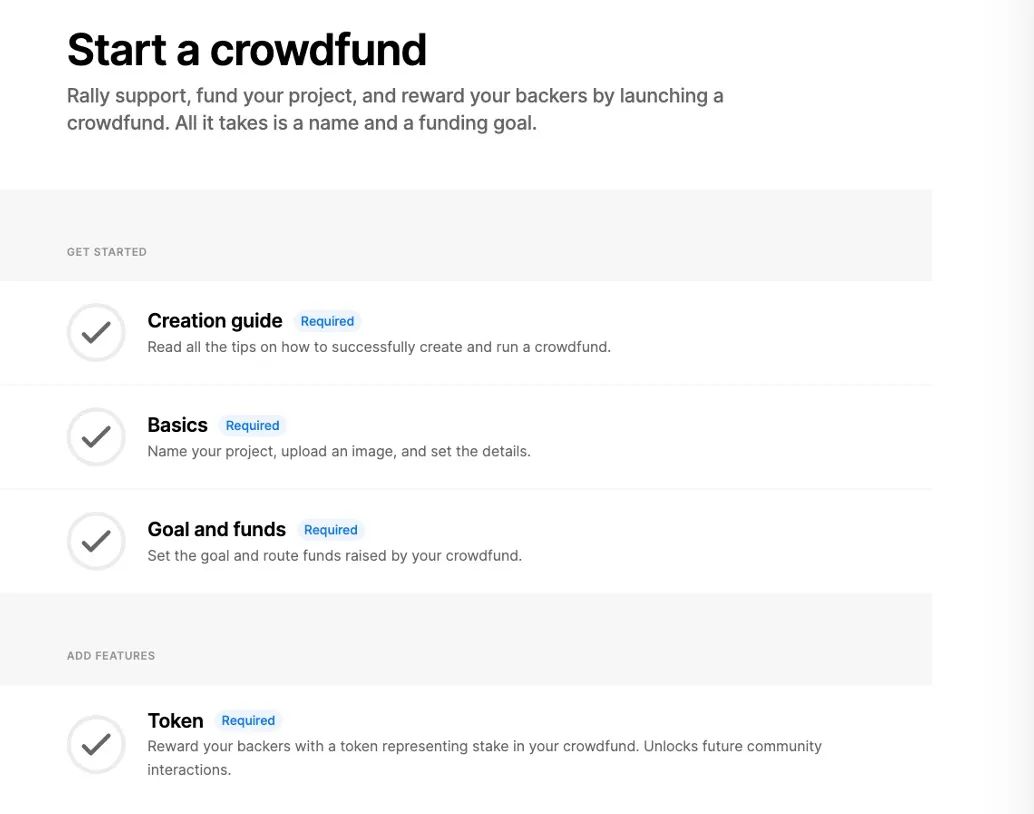Click the Required badge beside Creation guide
The image size is (1034, 814).
pos(327,322)
